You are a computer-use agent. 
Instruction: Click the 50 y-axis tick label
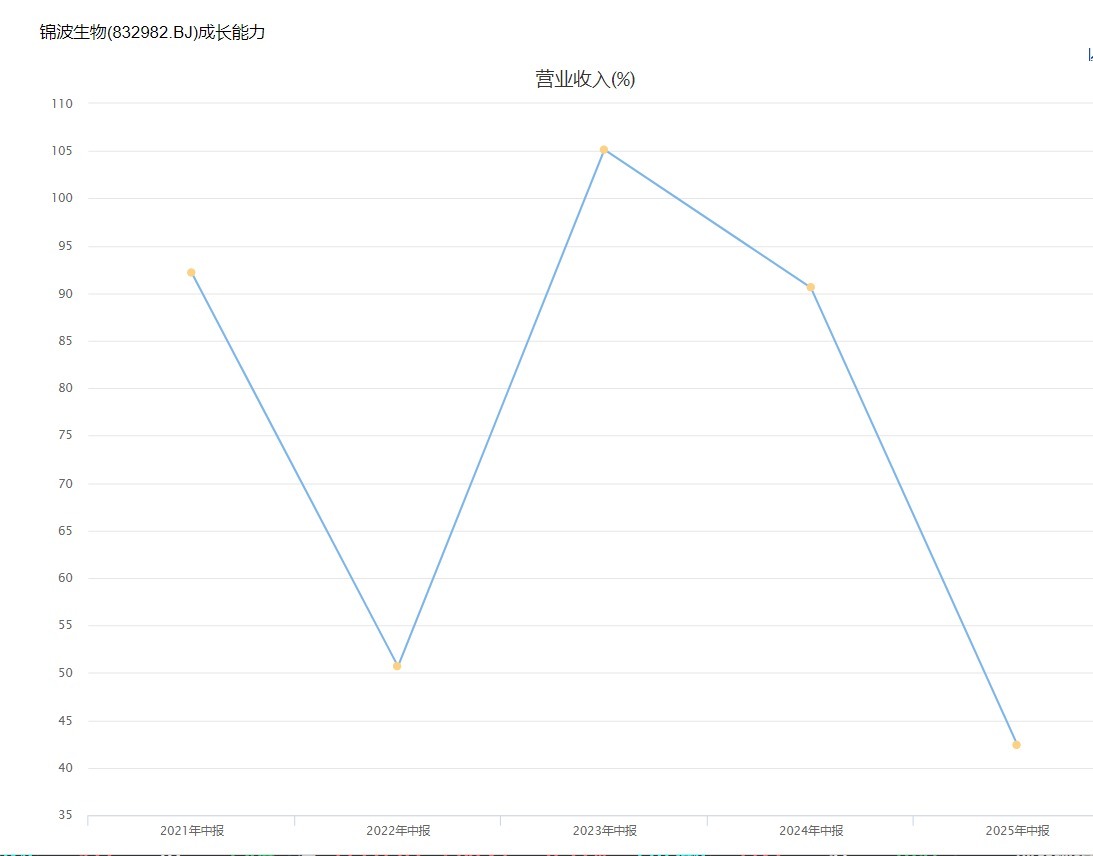point(65,673)
